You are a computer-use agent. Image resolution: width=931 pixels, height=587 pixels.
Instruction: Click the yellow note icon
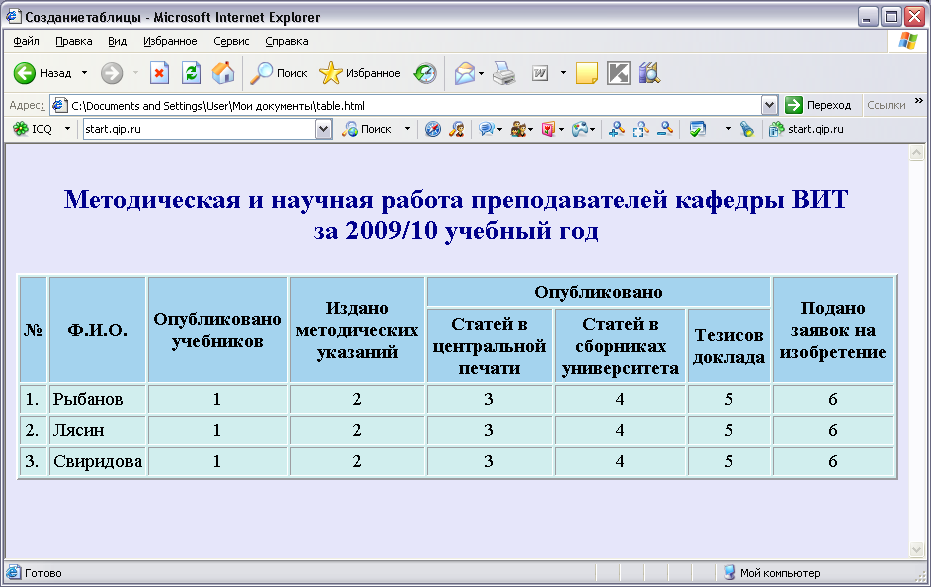tap(587, 73)
